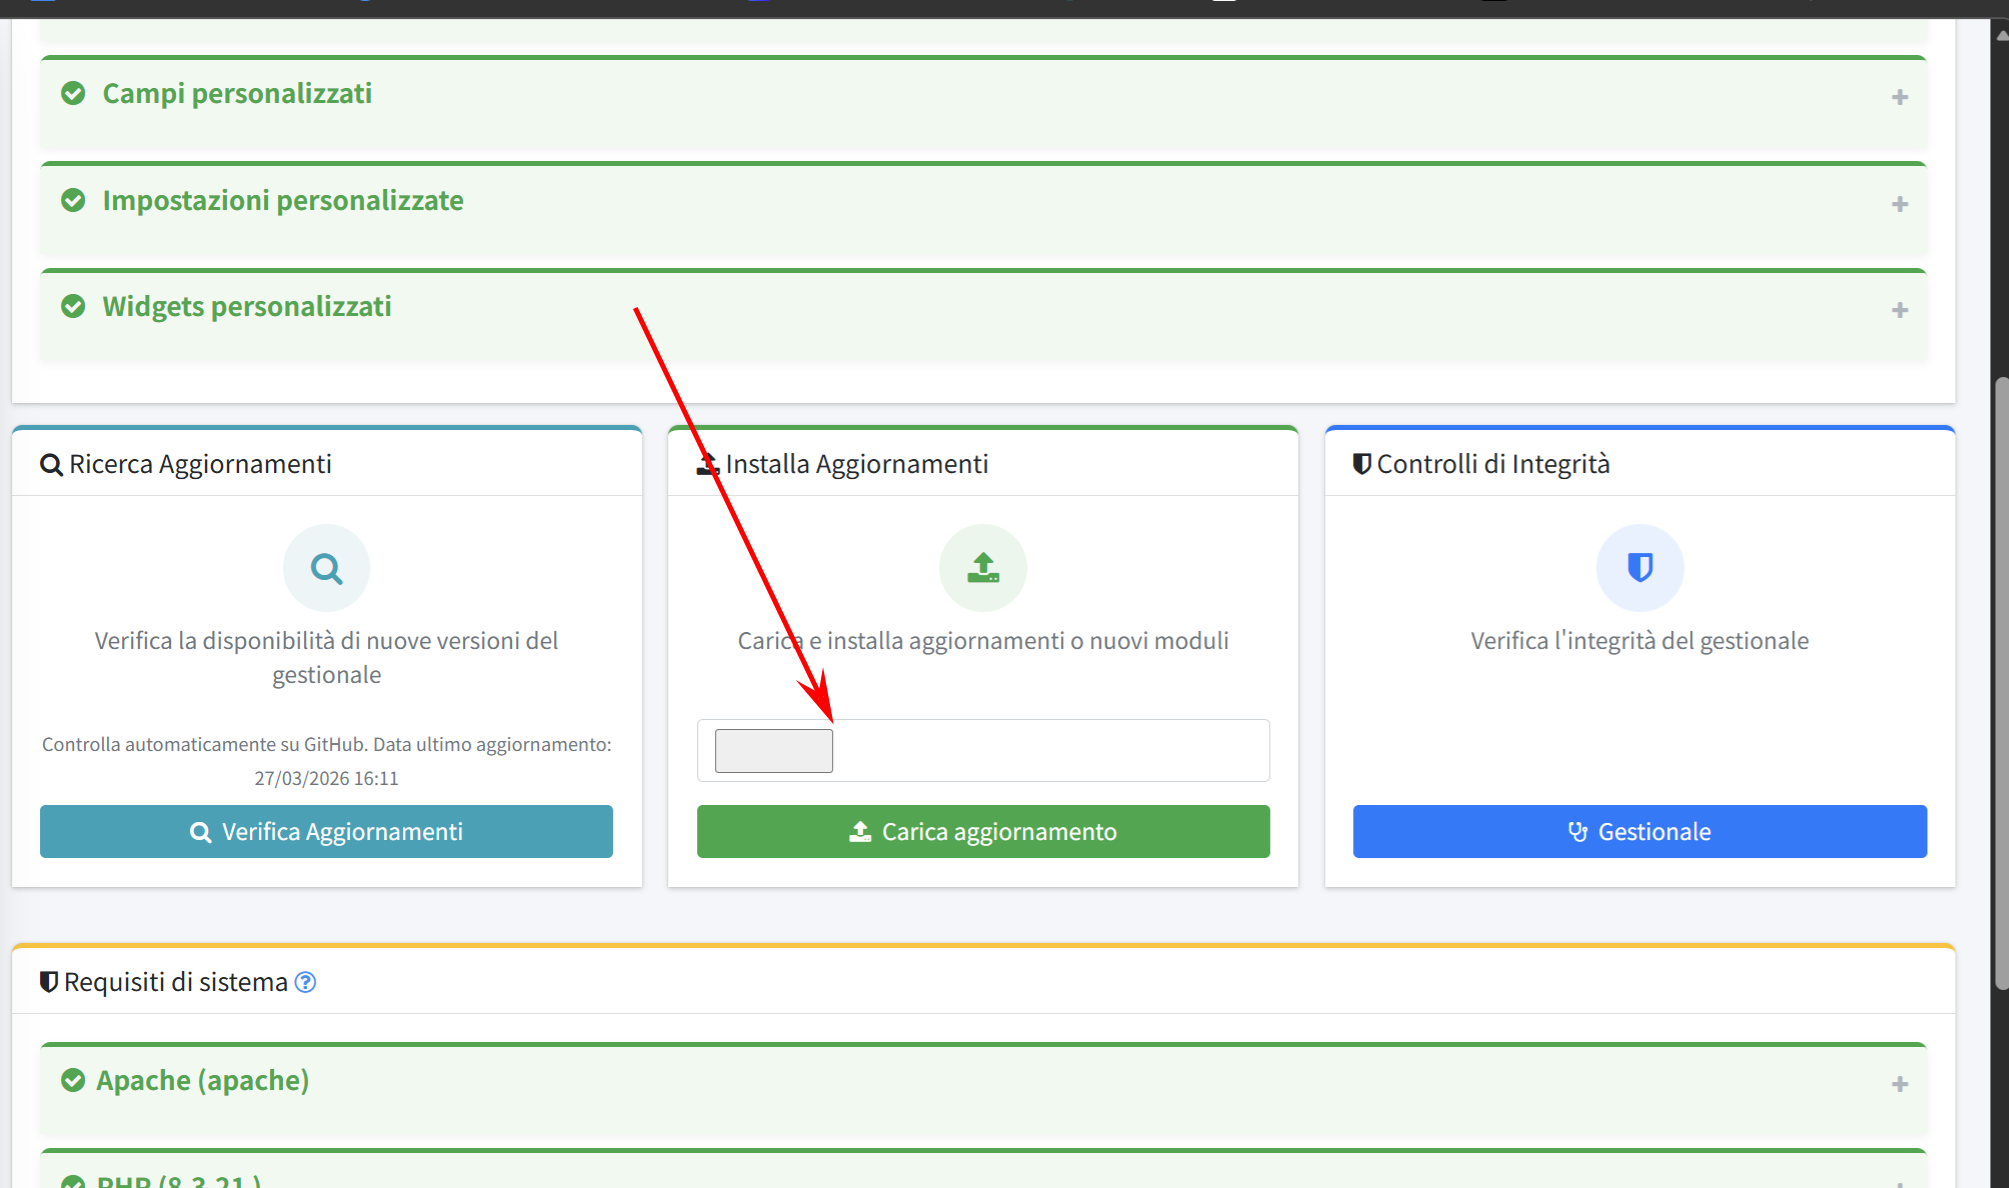
Task: Click the check icon beside Widgets personalizzati
Action: click(x=73, y=307)
